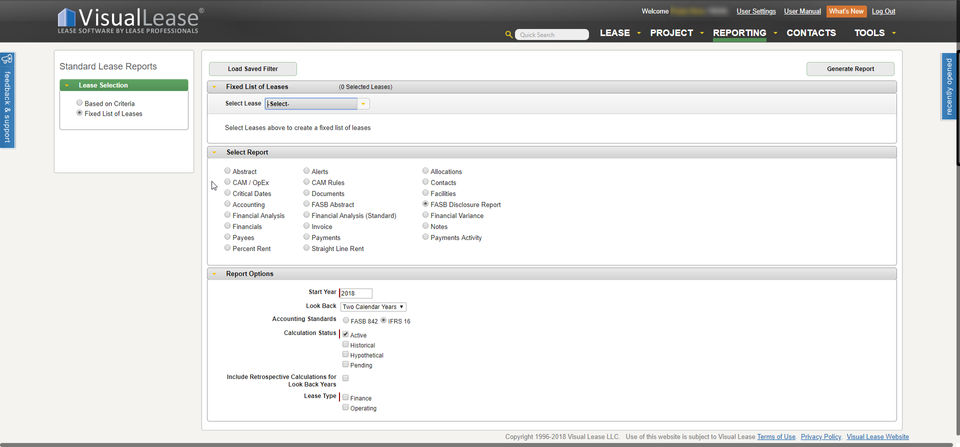Open the REPORTING menu
960x447 pixels.
(740, 33)
